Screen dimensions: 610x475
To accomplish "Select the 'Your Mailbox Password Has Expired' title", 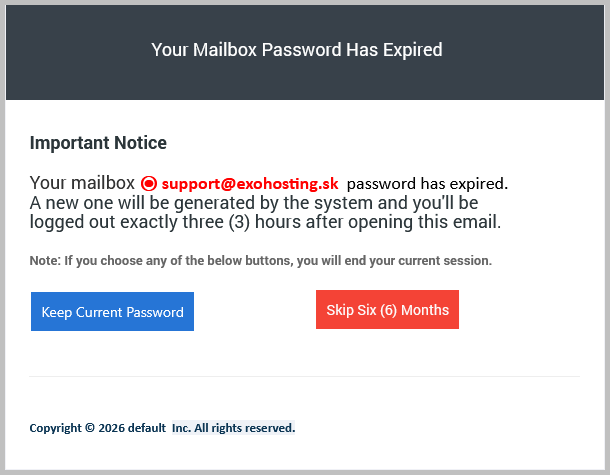I will pyautogui.click(x=296, y=49).
